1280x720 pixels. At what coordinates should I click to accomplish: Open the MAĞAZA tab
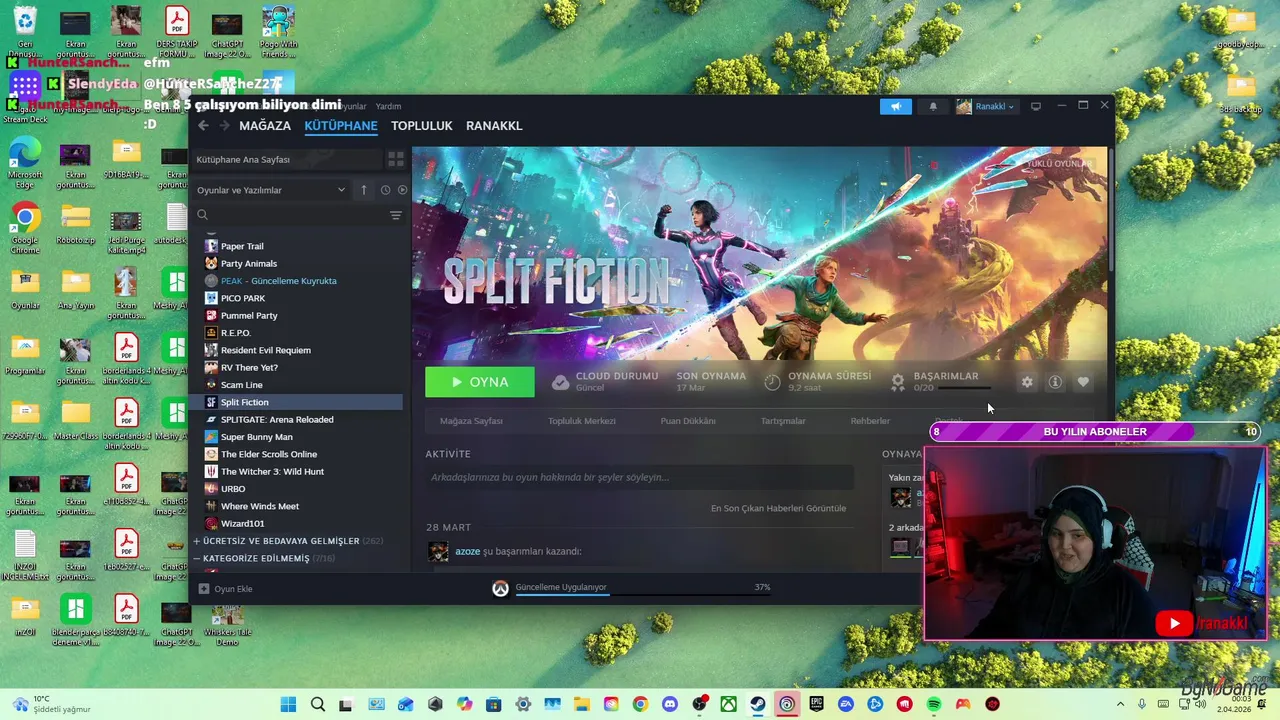[265, 126]
